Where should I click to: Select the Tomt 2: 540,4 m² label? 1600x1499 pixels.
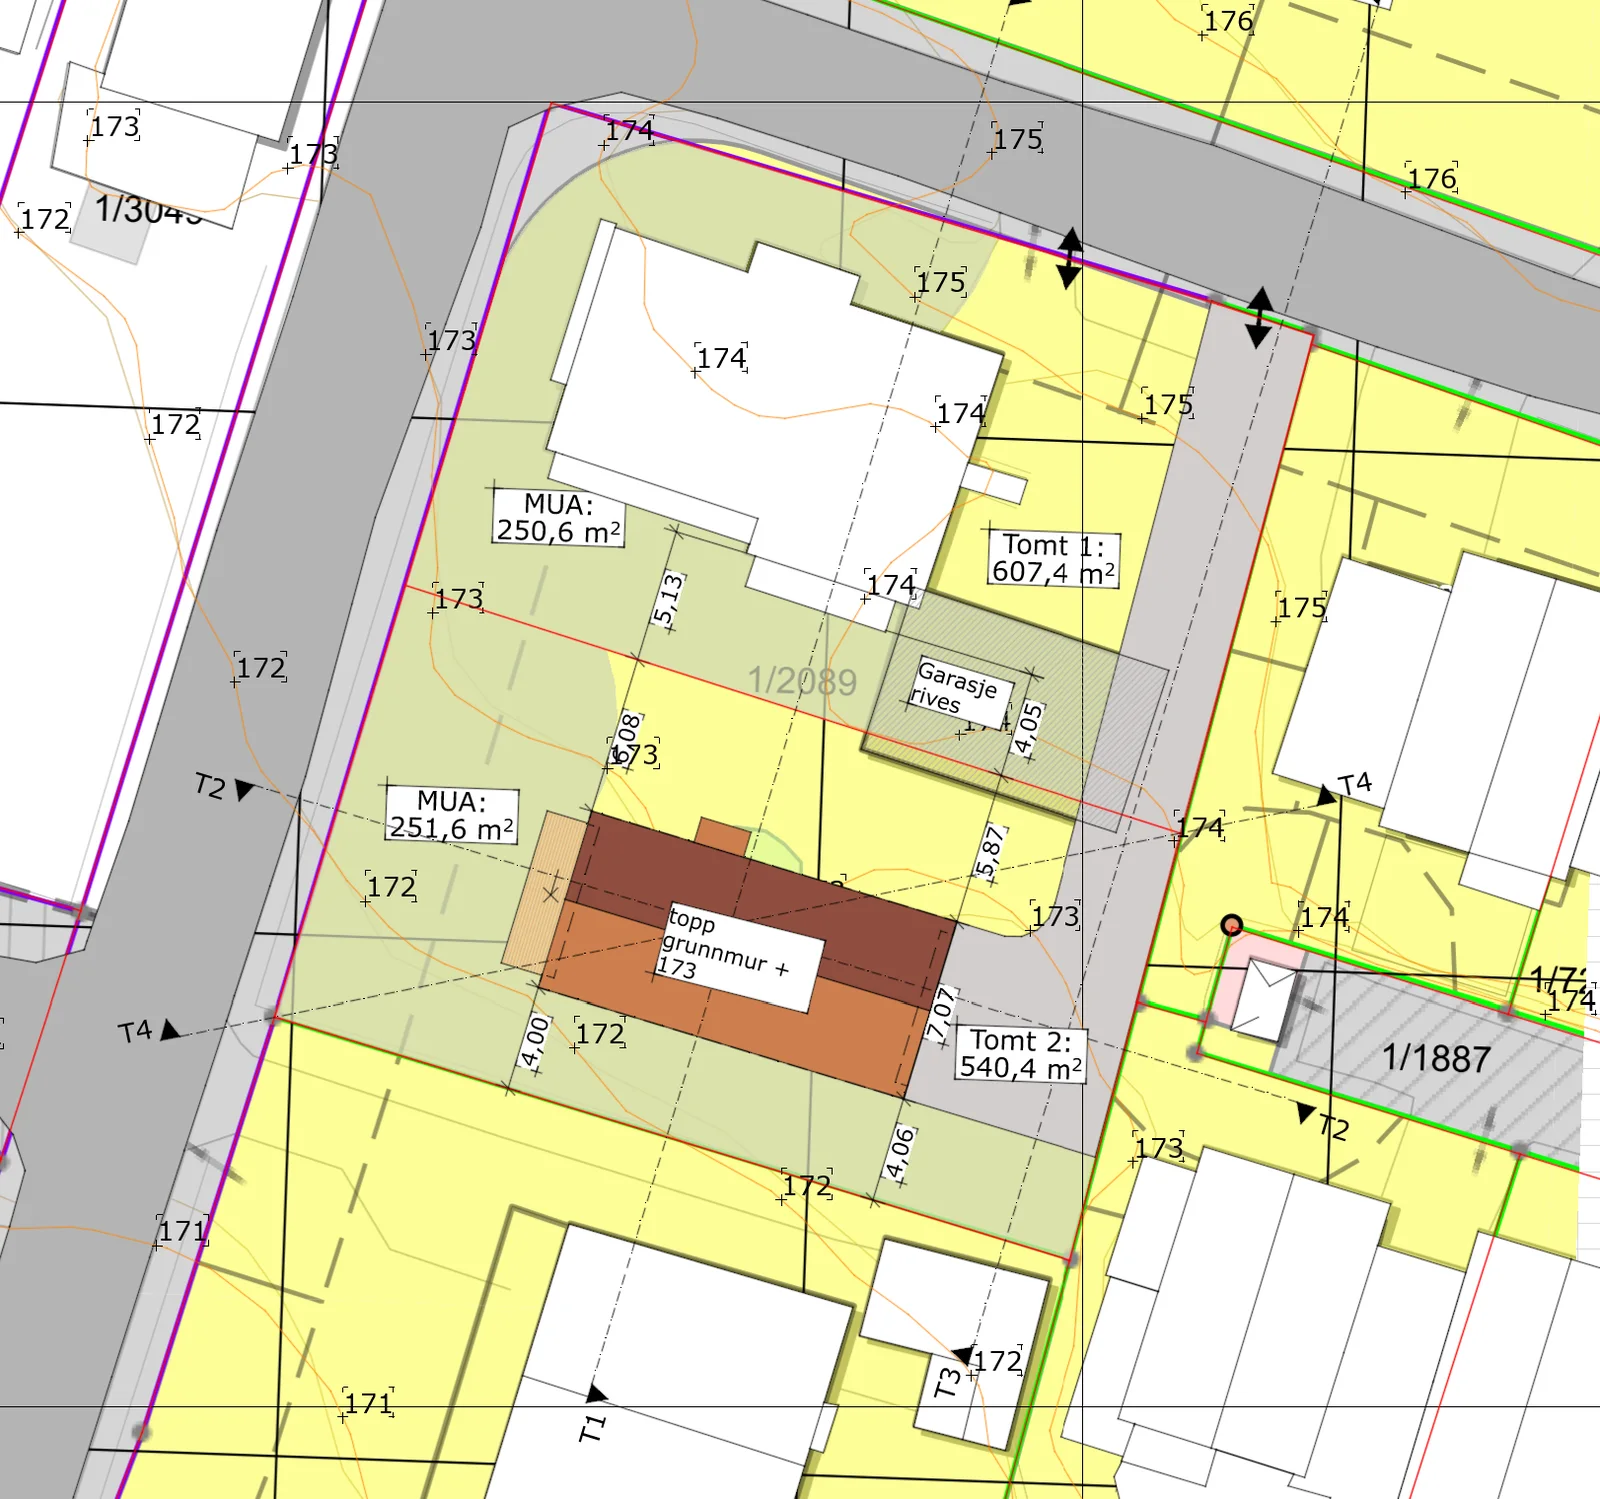(x=1020, y=1054)
